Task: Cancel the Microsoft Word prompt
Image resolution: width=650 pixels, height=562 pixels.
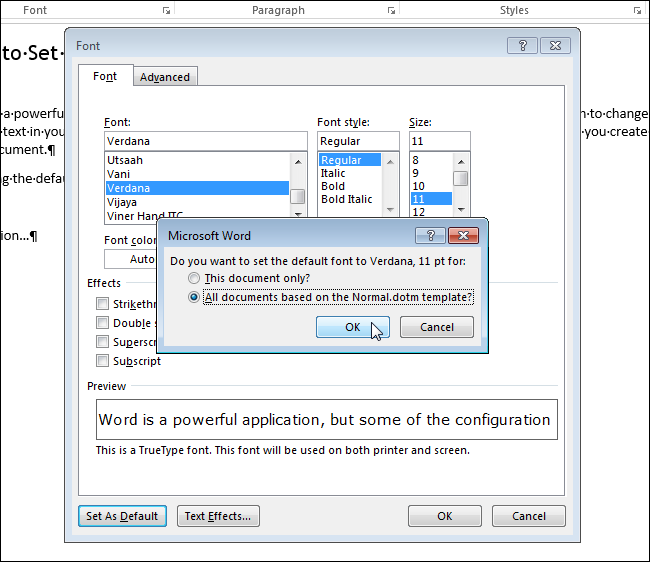Action: coord(437,327)
